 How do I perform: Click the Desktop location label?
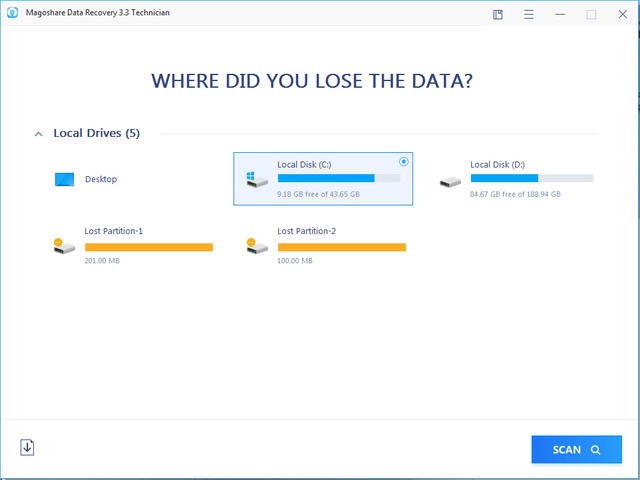click(x=101, y=180)
